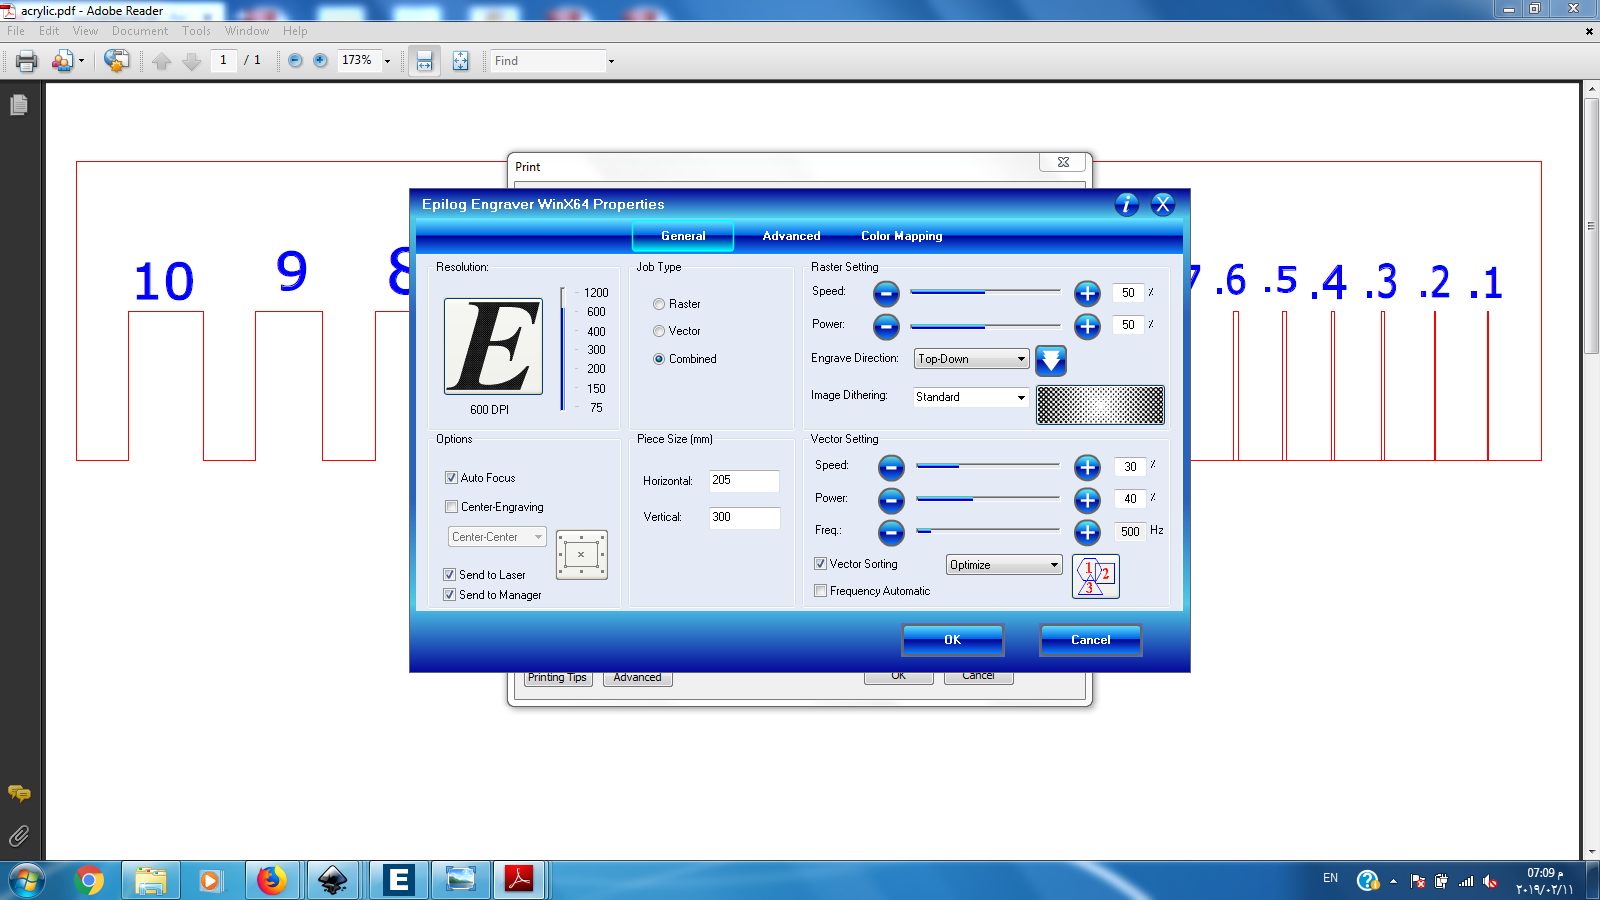
Task: Click Printing Tips in Print dialog
Action: click(557, 678)
